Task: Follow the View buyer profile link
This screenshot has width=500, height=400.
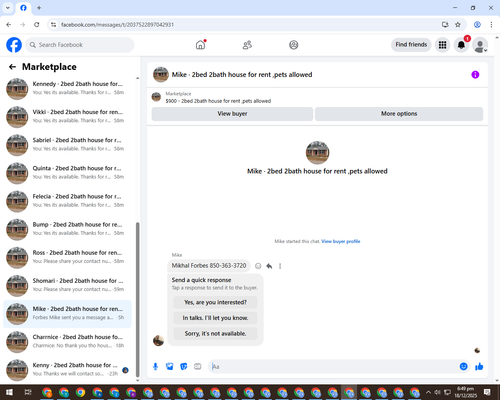Action: [341, 241]
